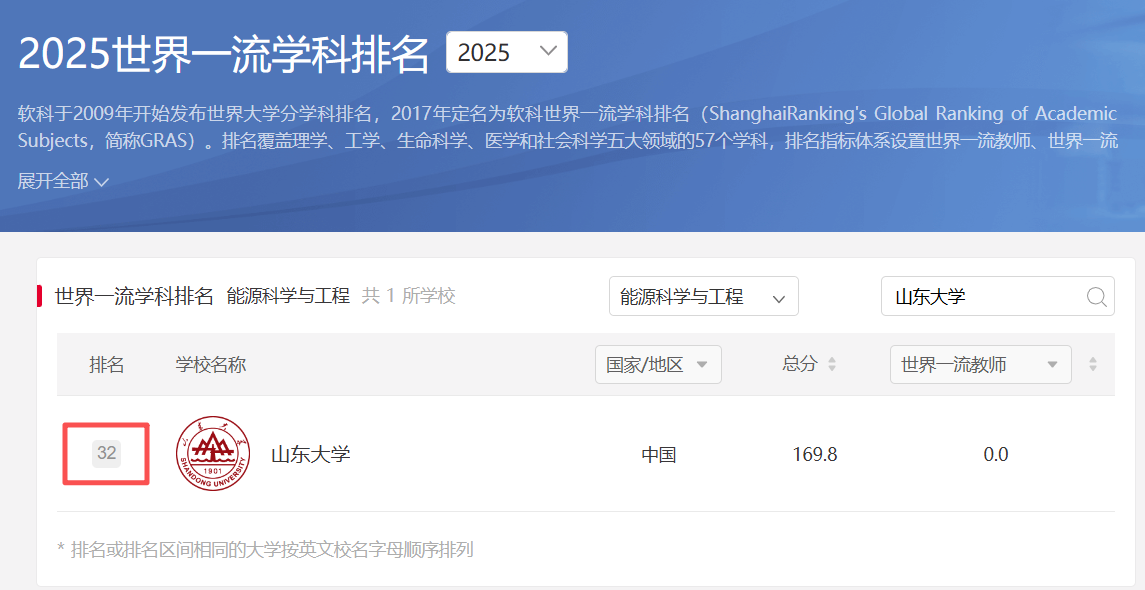Open the 国家/地区 filter dropdown

657,365
